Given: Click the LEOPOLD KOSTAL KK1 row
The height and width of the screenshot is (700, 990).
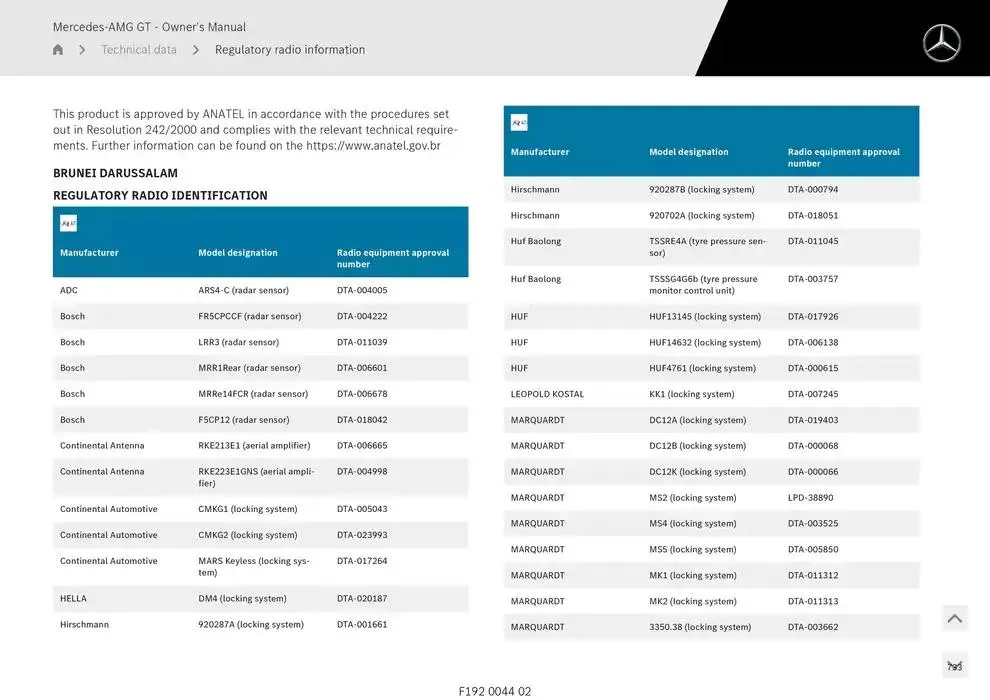Looking at the screenshot, I should click(711, 395).
